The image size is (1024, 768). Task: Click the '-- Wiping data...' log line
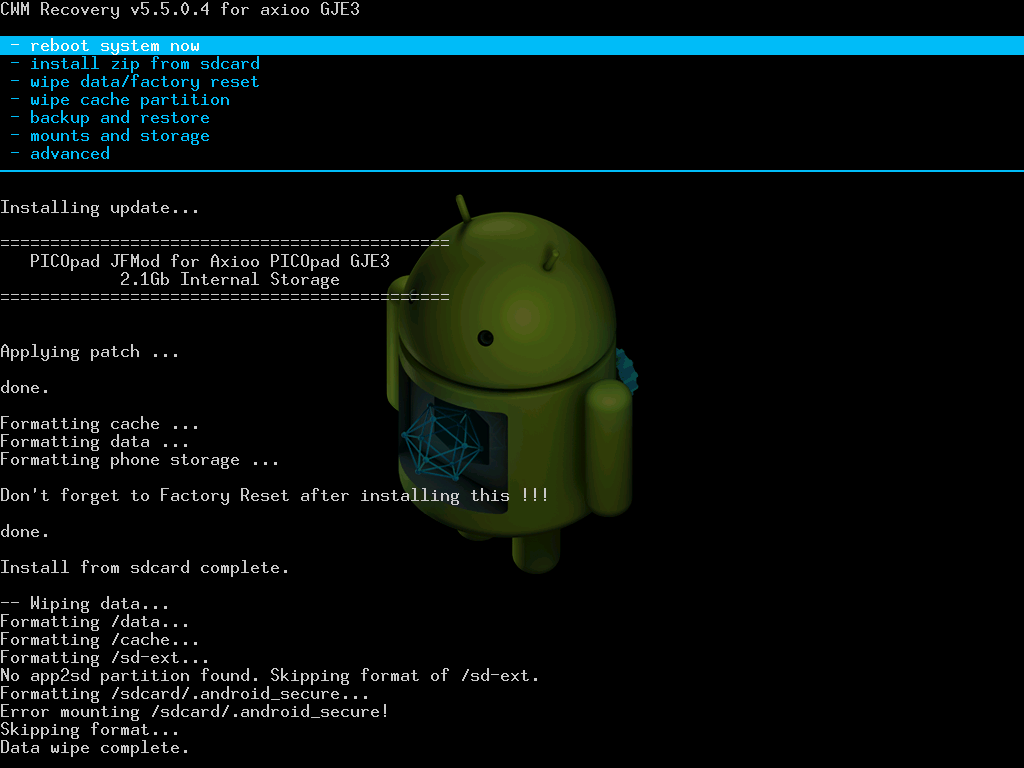point(85,603)
